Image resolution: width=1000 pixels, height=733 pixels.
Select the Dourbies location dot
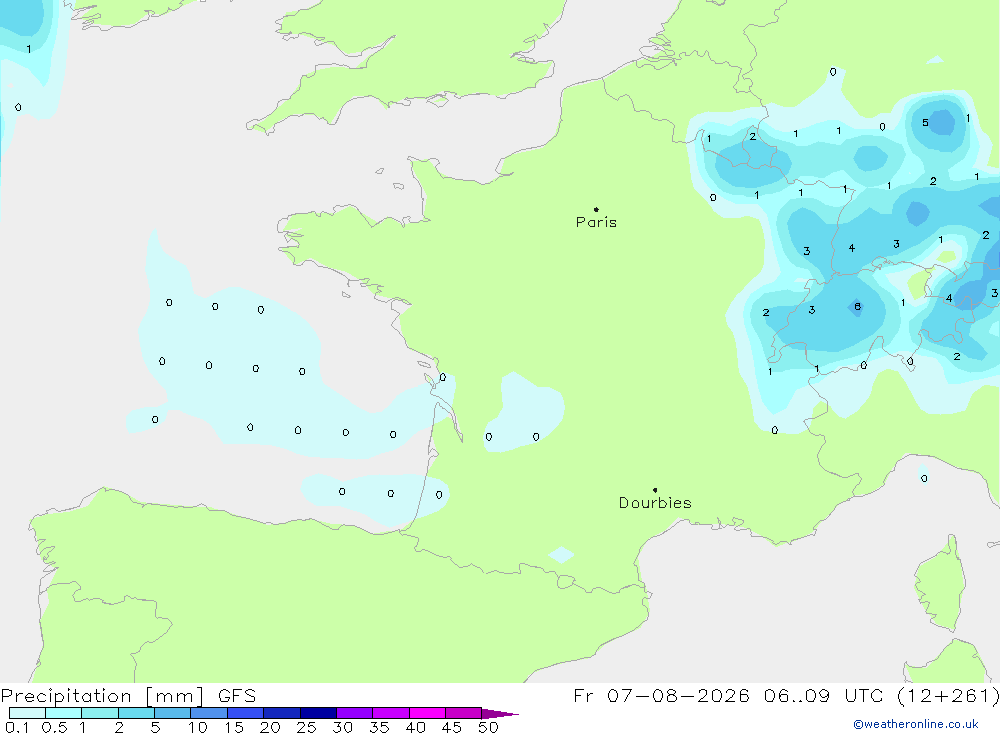coord(655,490)
